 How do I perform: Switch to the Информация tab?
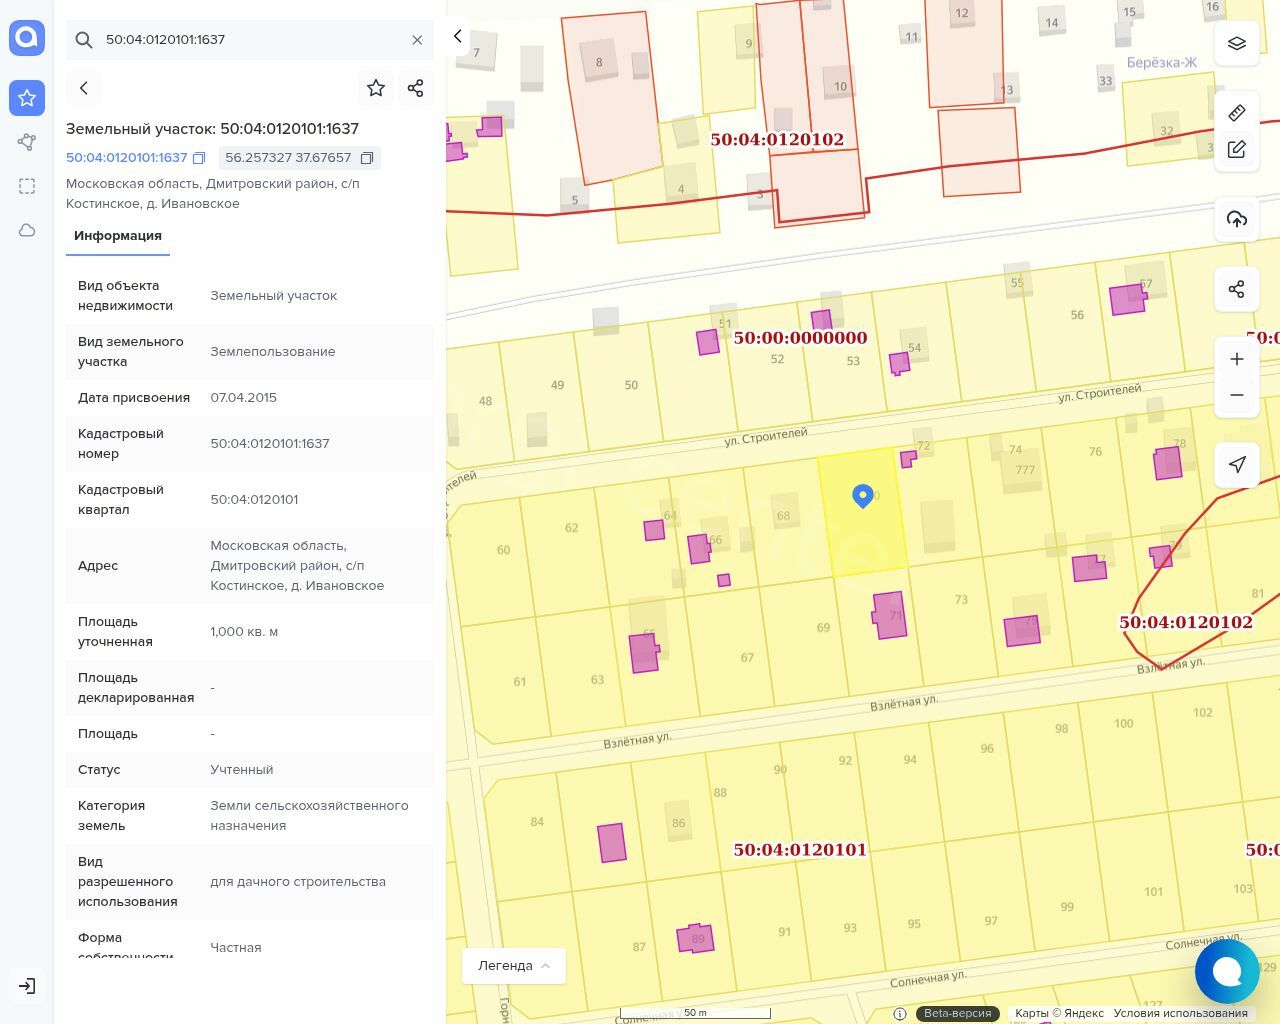118,236
